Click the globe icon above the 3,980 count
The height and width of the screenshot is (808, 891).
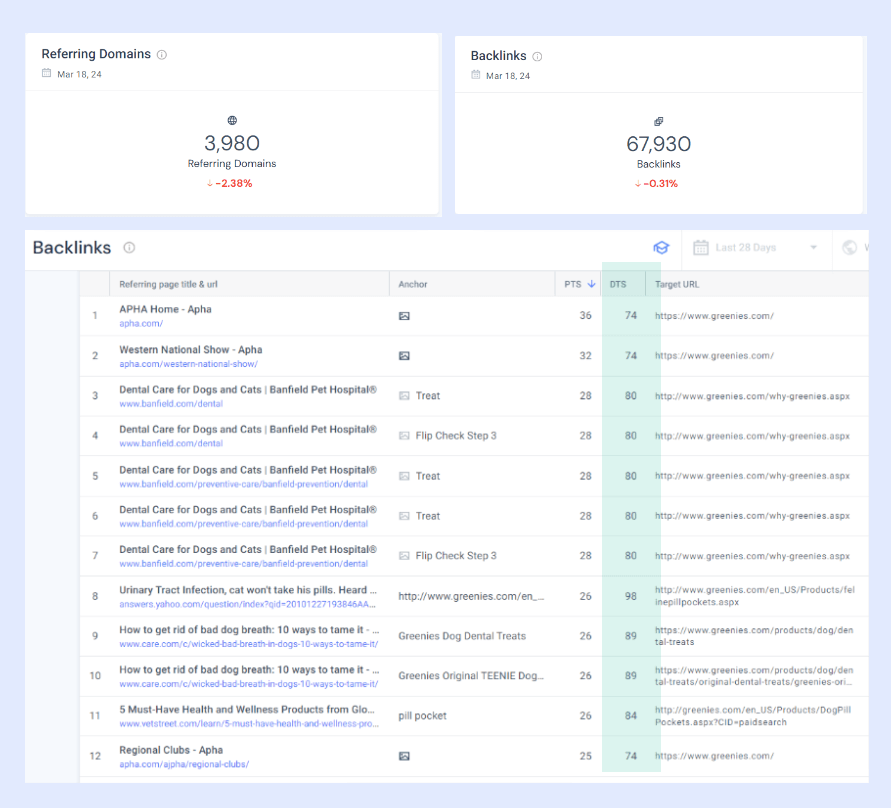pyautogui.click(x=232, y=120)
